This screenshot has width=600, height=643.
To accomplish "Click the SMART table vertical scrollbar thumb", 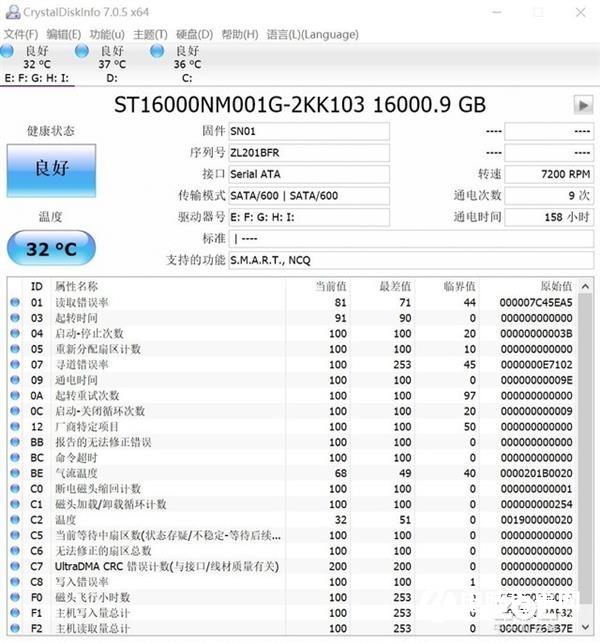I will point(586,448).
